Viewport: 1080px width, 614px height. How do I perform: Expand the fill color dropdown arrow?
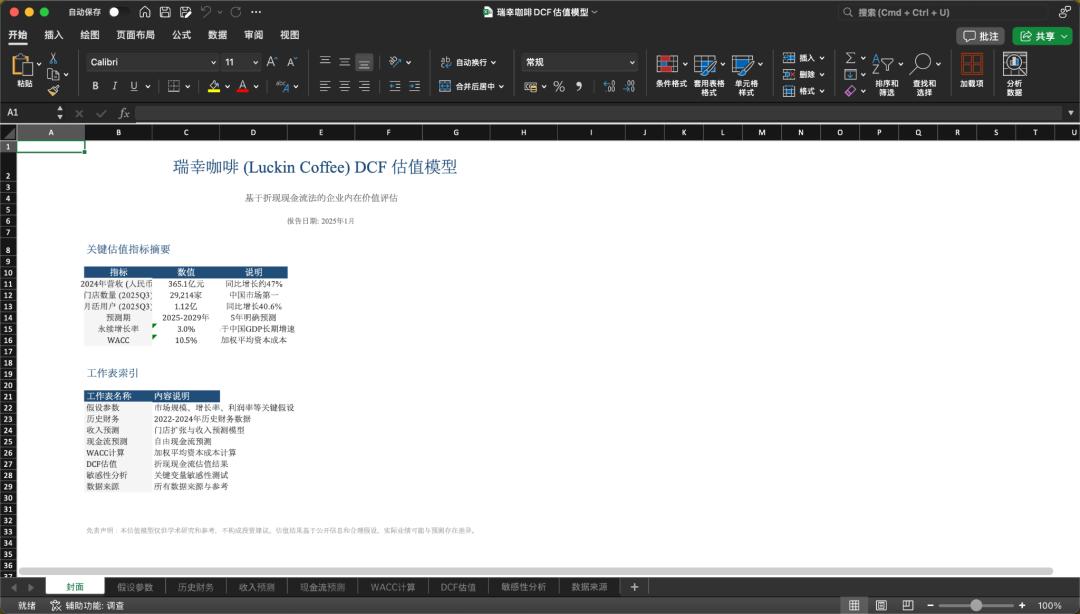pyautogui.click(x=227, y=87)
